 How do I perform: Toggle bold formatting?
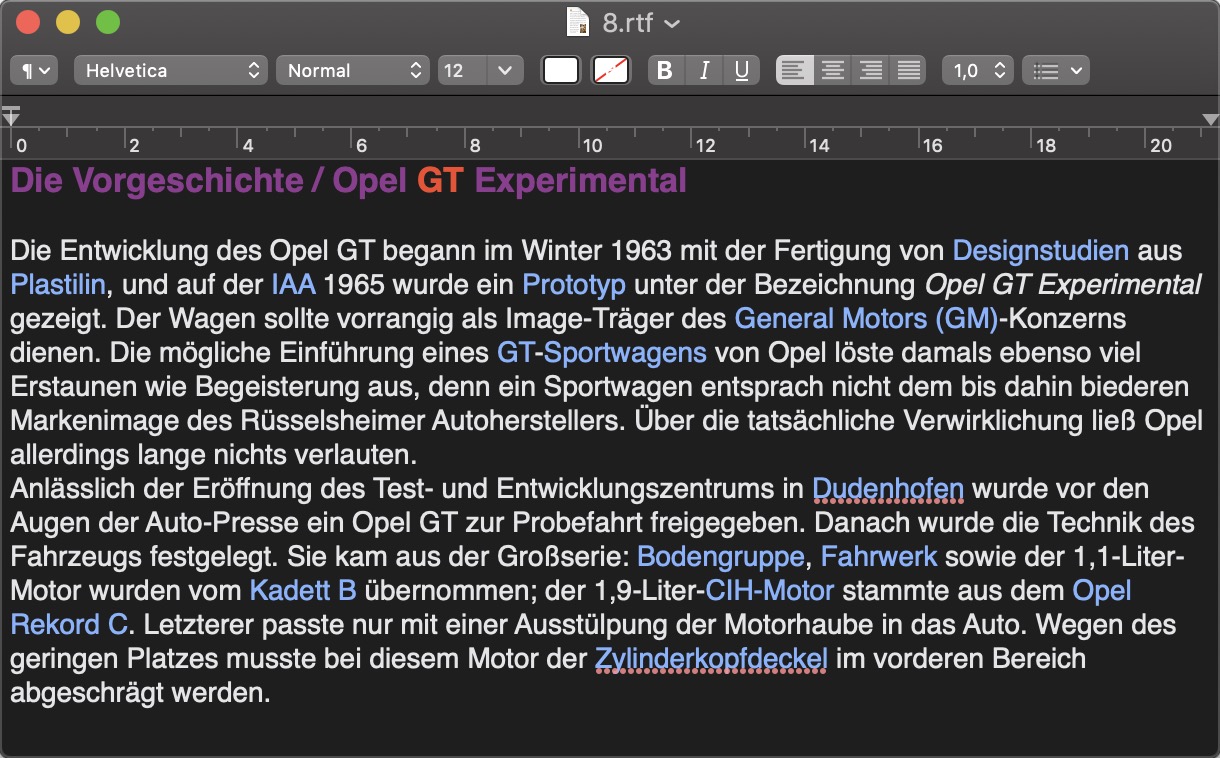coord(666,70)
